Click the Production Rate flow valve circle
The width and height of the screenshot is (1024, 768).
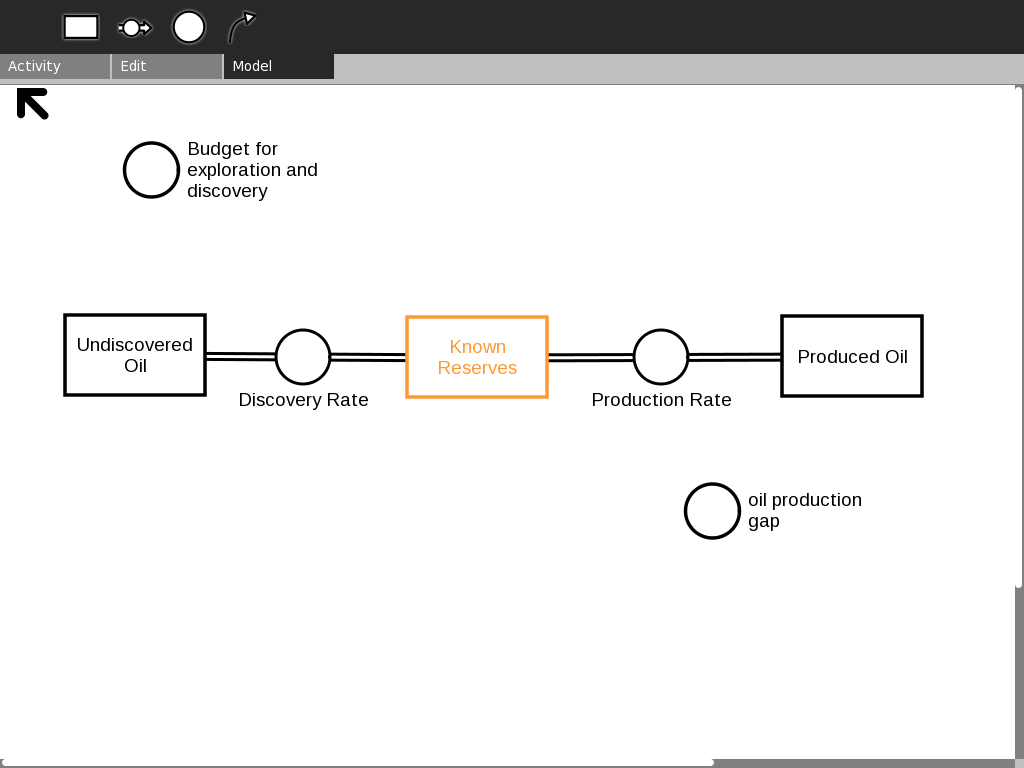[x=661, y=357]
